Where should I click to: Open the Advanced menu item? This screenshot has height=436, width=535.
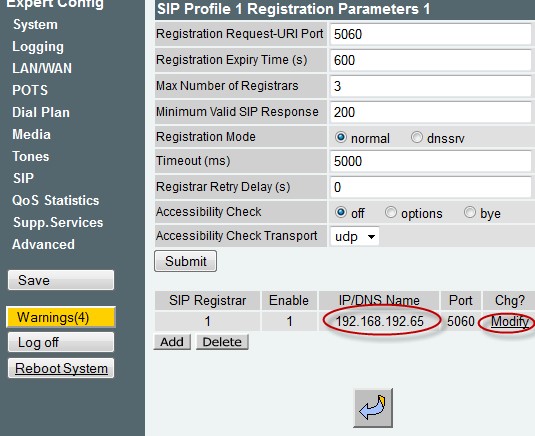click(43, 244)
